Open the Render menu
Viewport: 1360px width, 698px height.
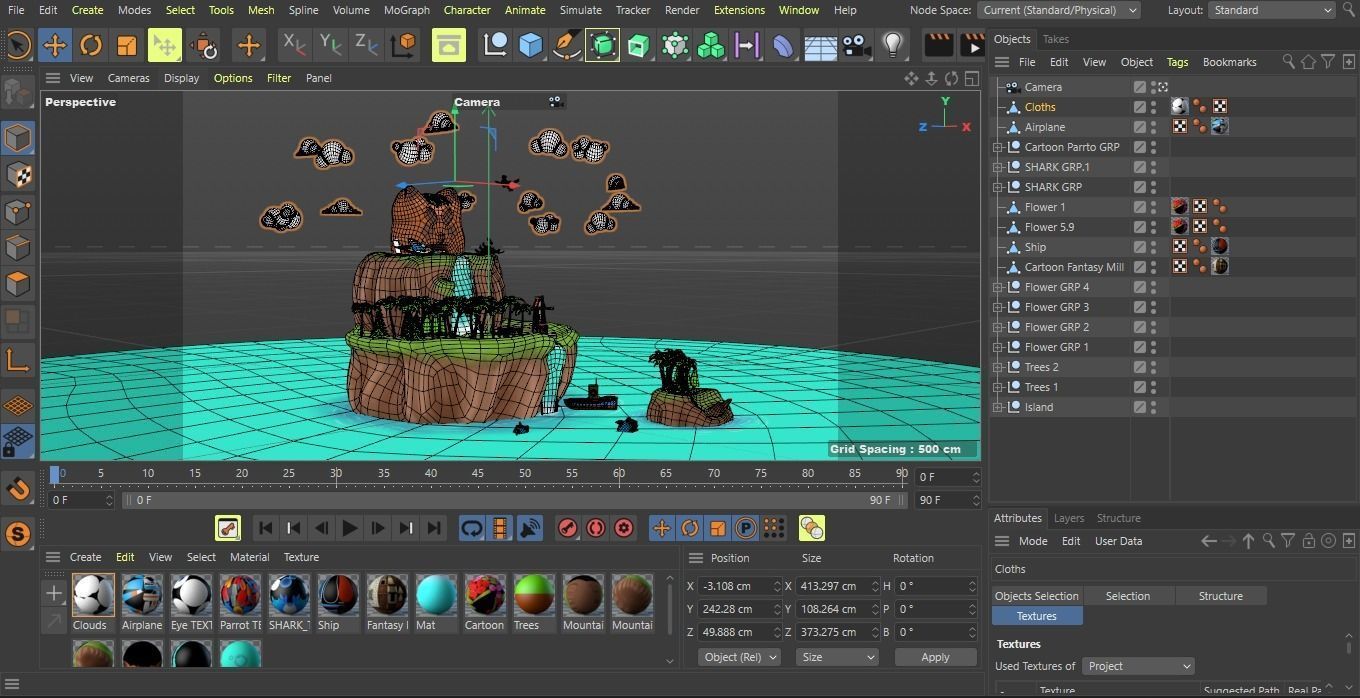[x=682, y=10]
